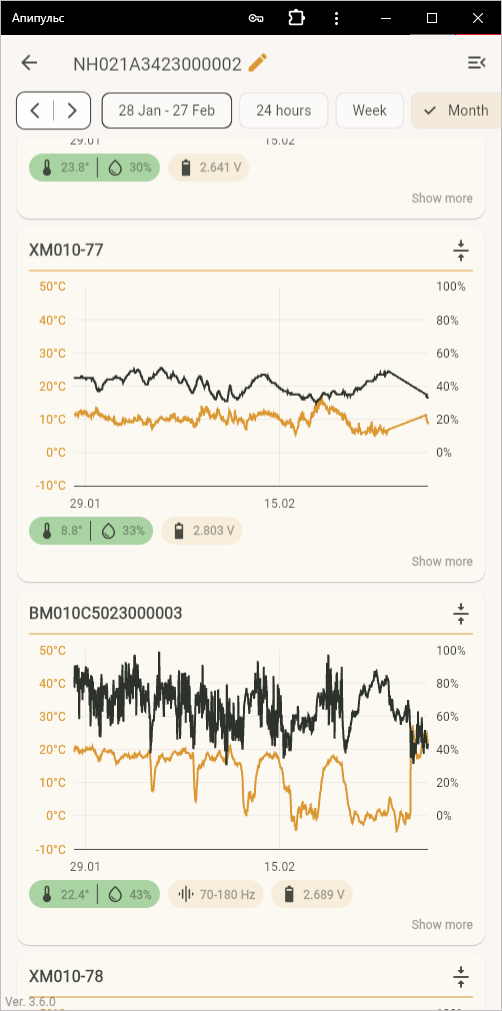The width and height of the screenshot is (502, 1011).
Task: Collapse the XM010-77 chart card
Action: [x=461, y=250]
